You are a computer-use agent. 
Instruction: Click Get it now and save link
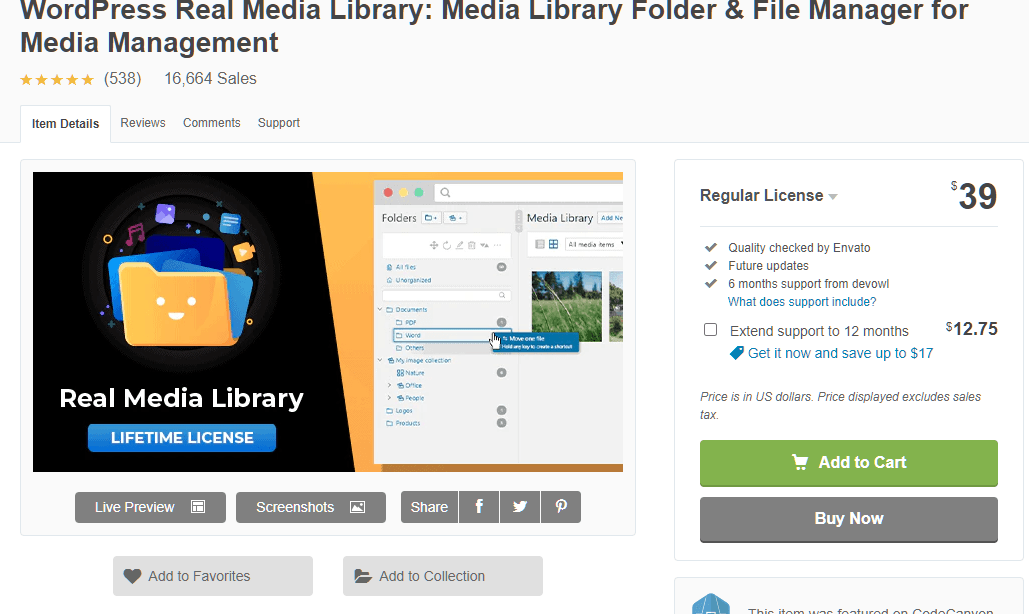pyautogui.click(x=840, y=353)
